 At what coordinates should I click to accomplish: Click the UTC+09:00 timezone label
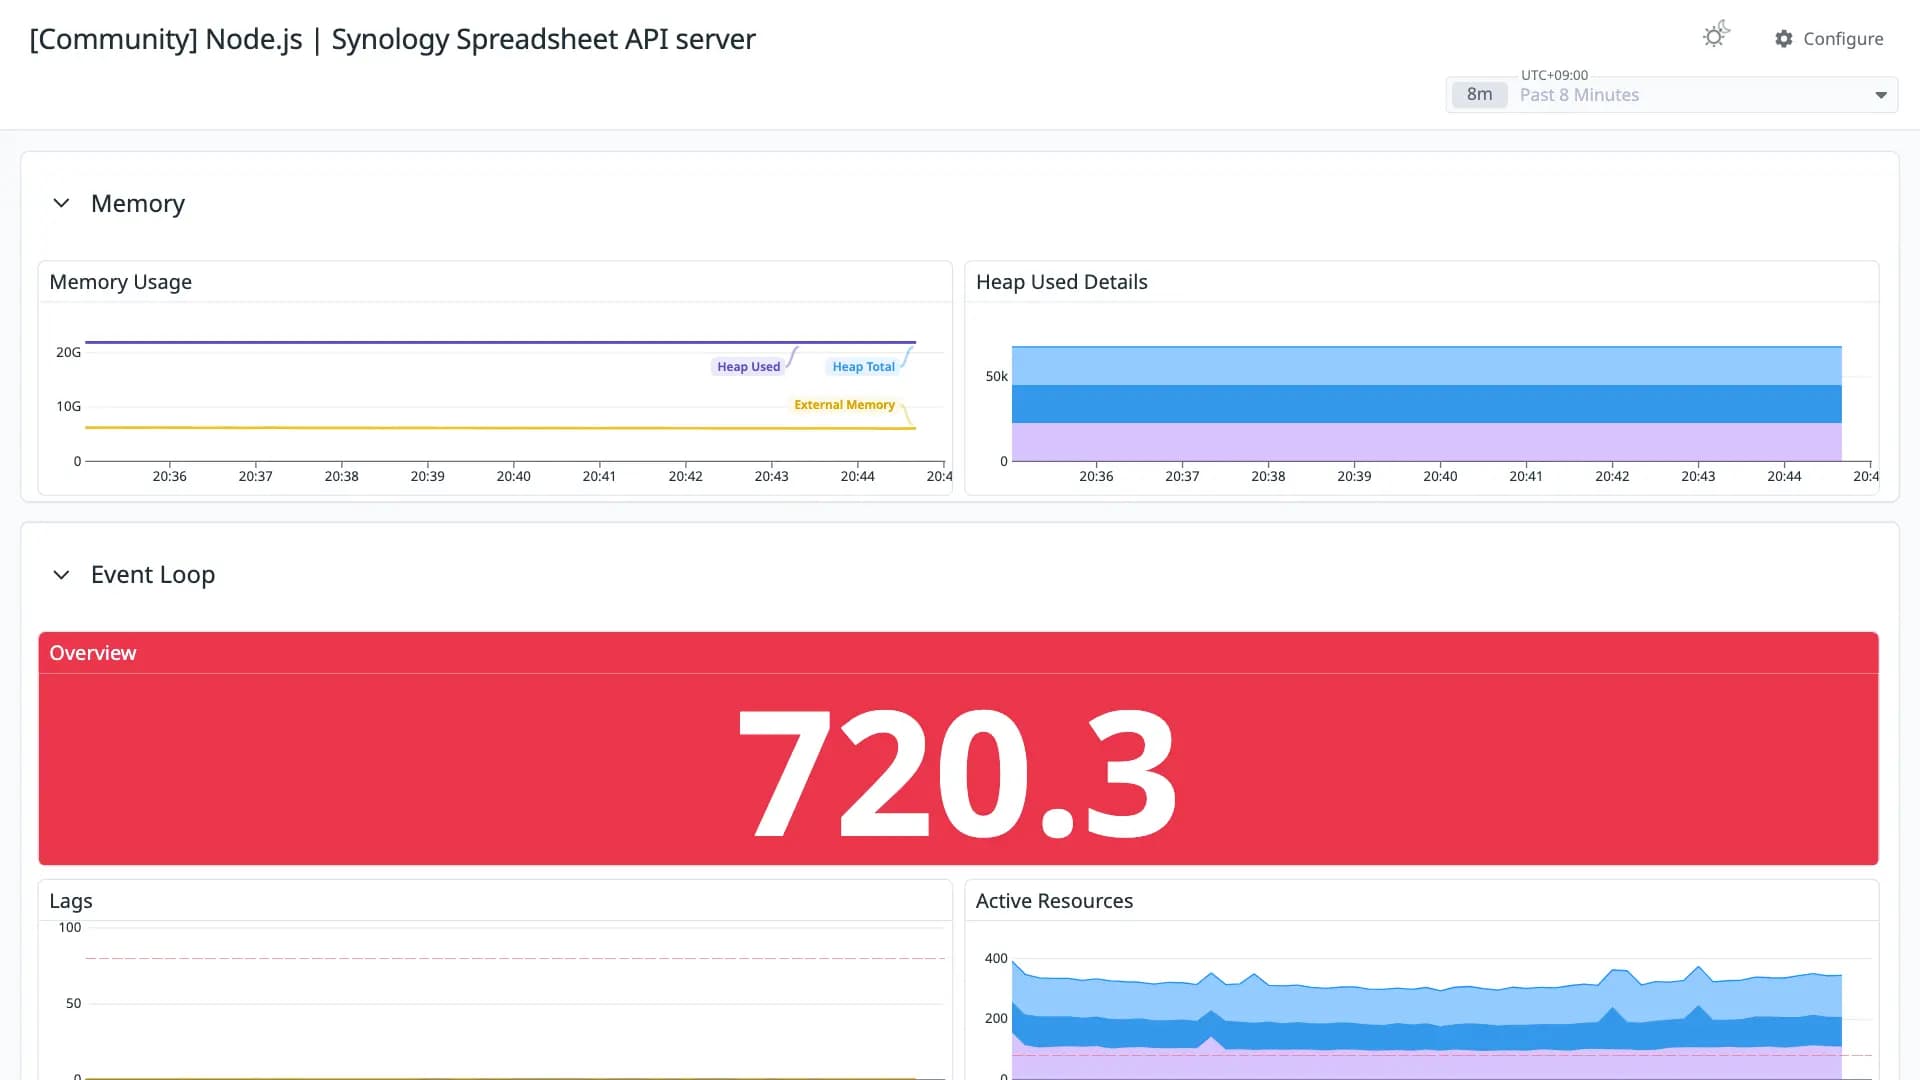coord(1554,75)
